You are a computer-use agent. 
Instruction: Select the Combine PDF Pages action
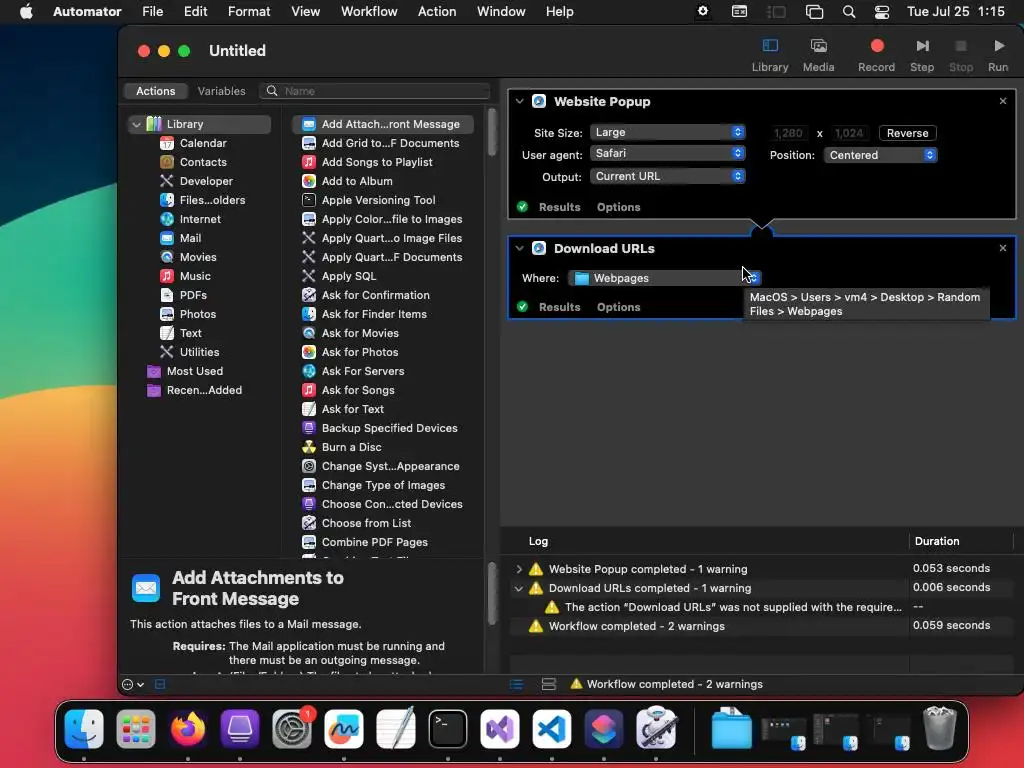[375, 541]
